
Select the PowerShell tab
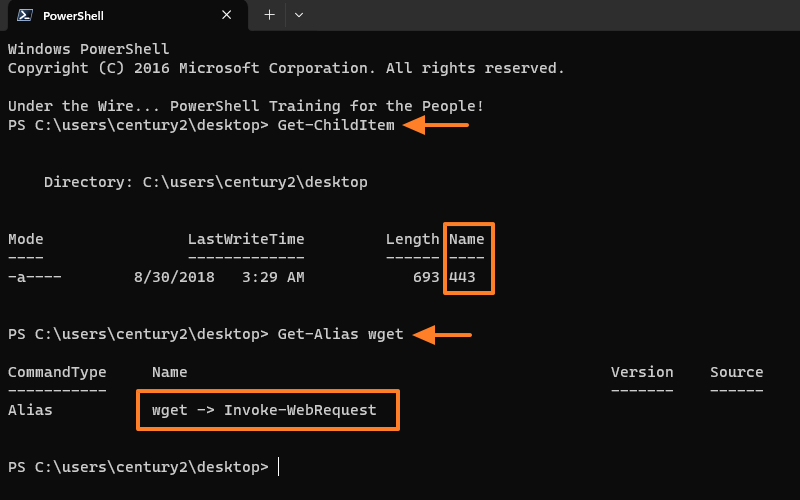coord(120,16)
